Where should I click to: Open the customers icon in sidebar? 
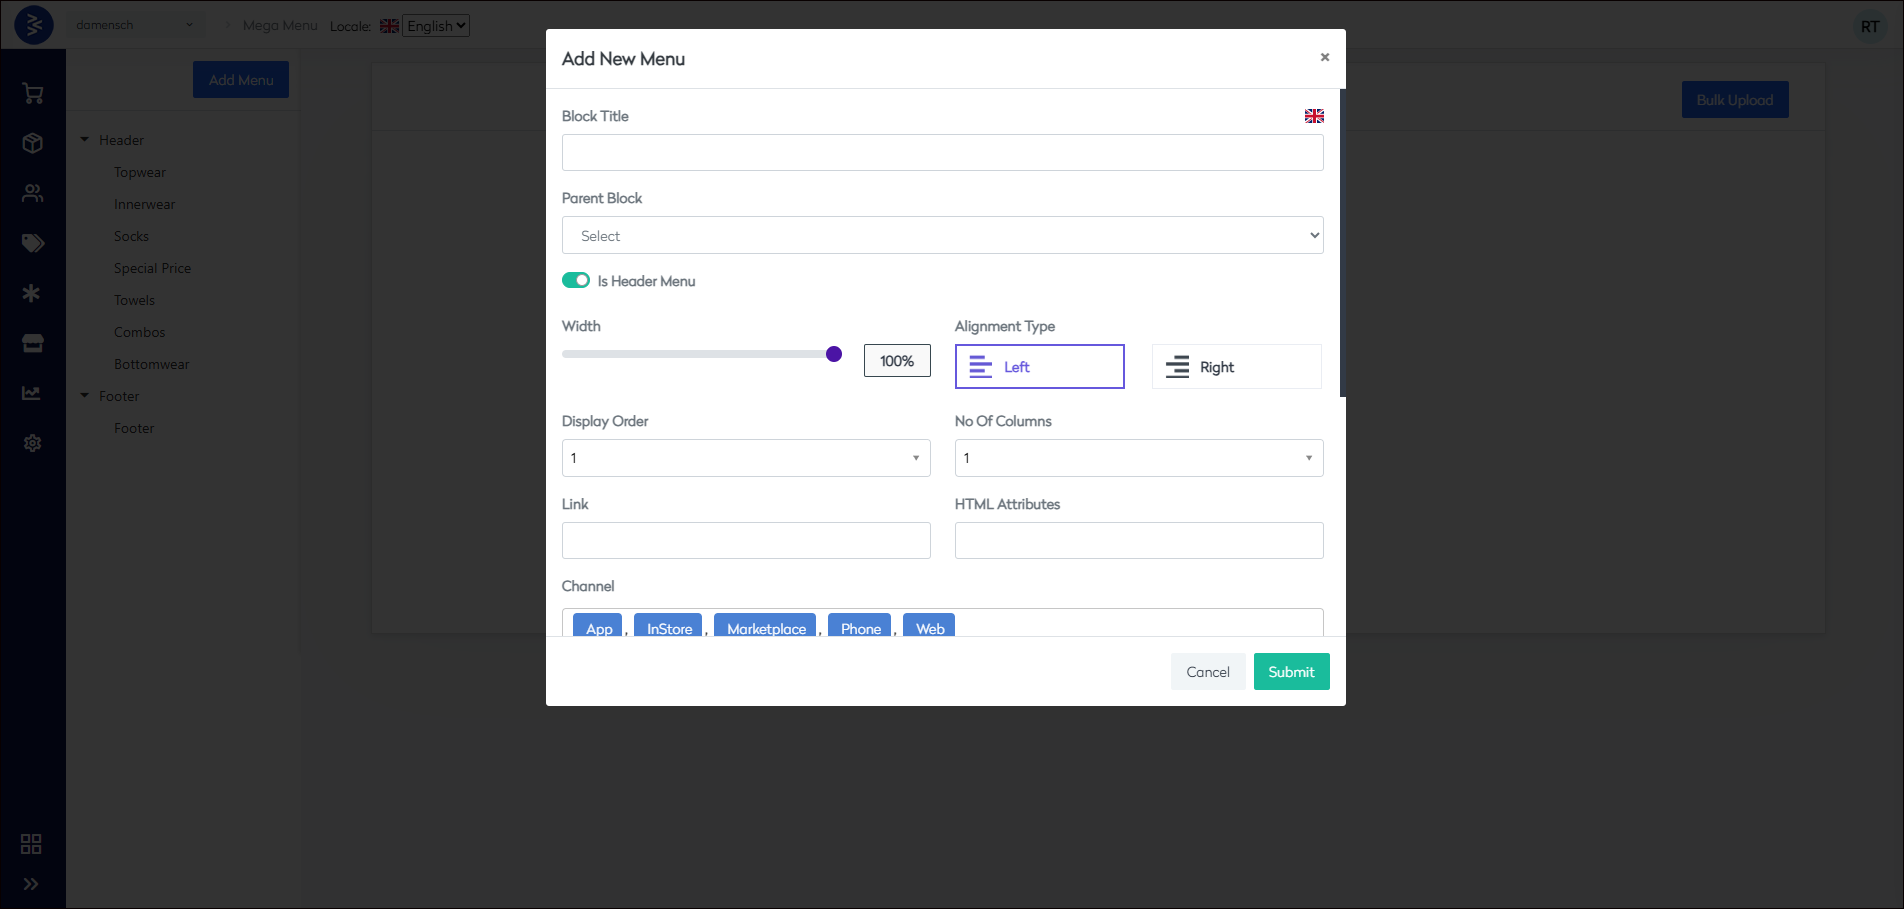tap(32, 193)
